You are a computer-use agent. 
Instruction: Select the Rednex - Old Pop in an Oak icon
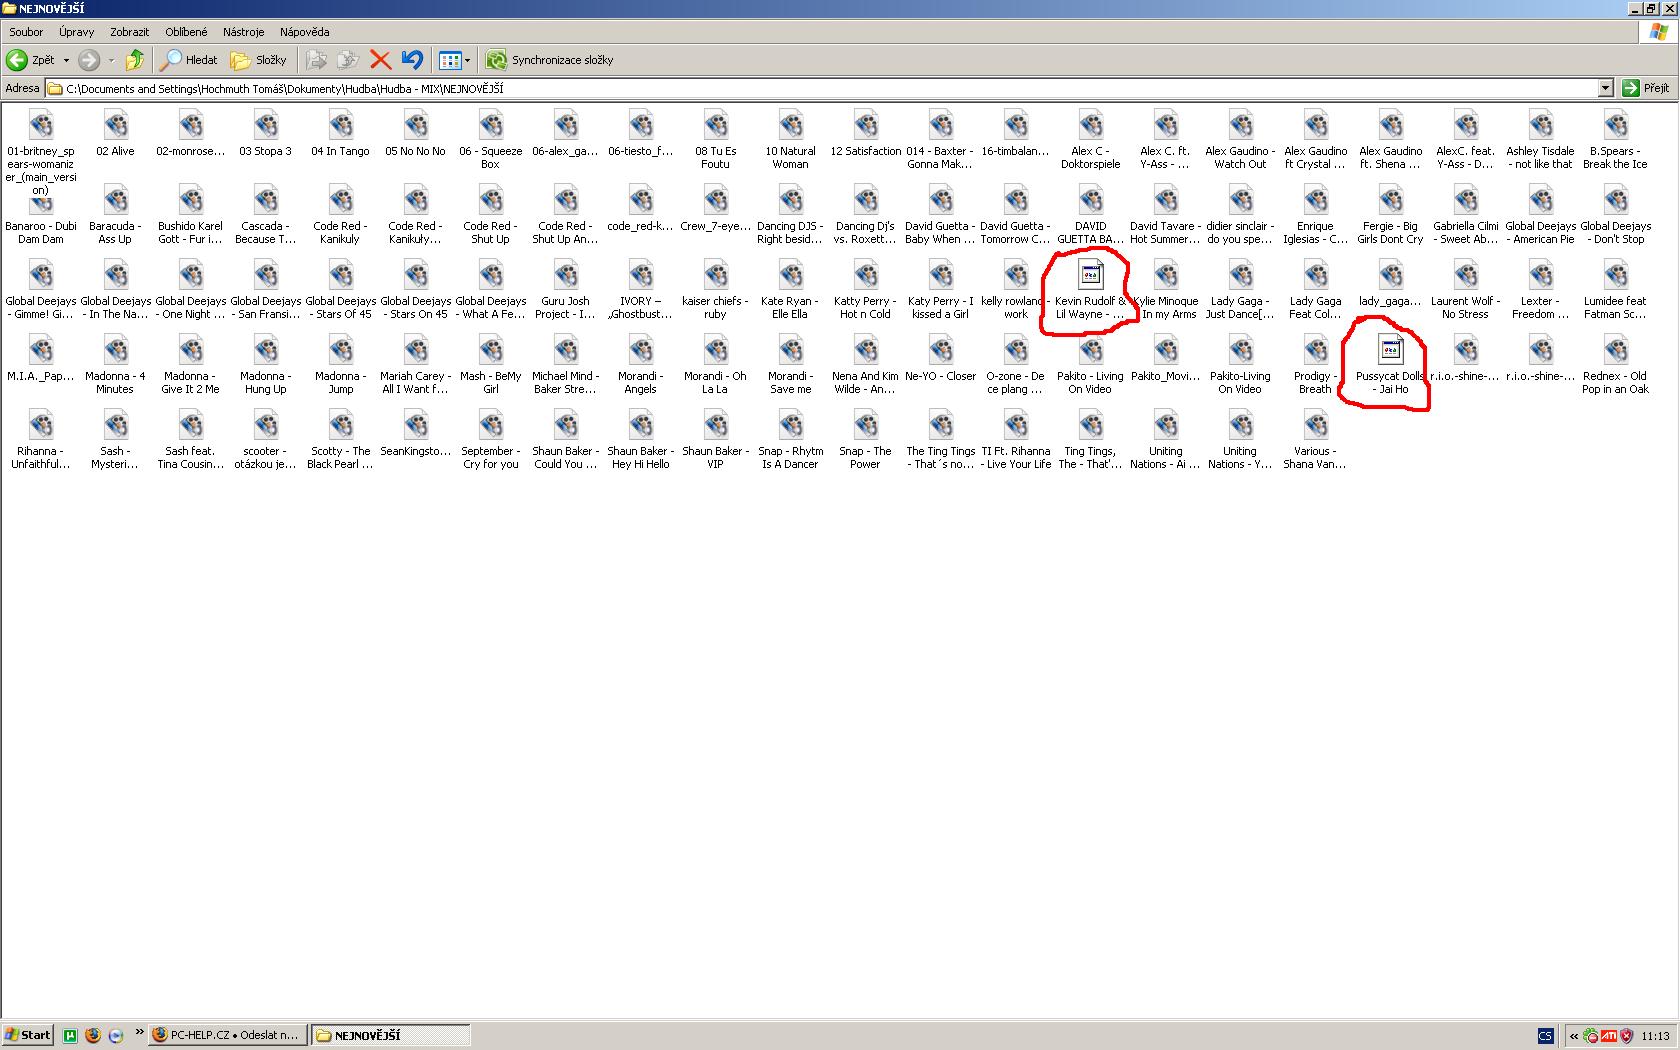(x=1615, y=349)
